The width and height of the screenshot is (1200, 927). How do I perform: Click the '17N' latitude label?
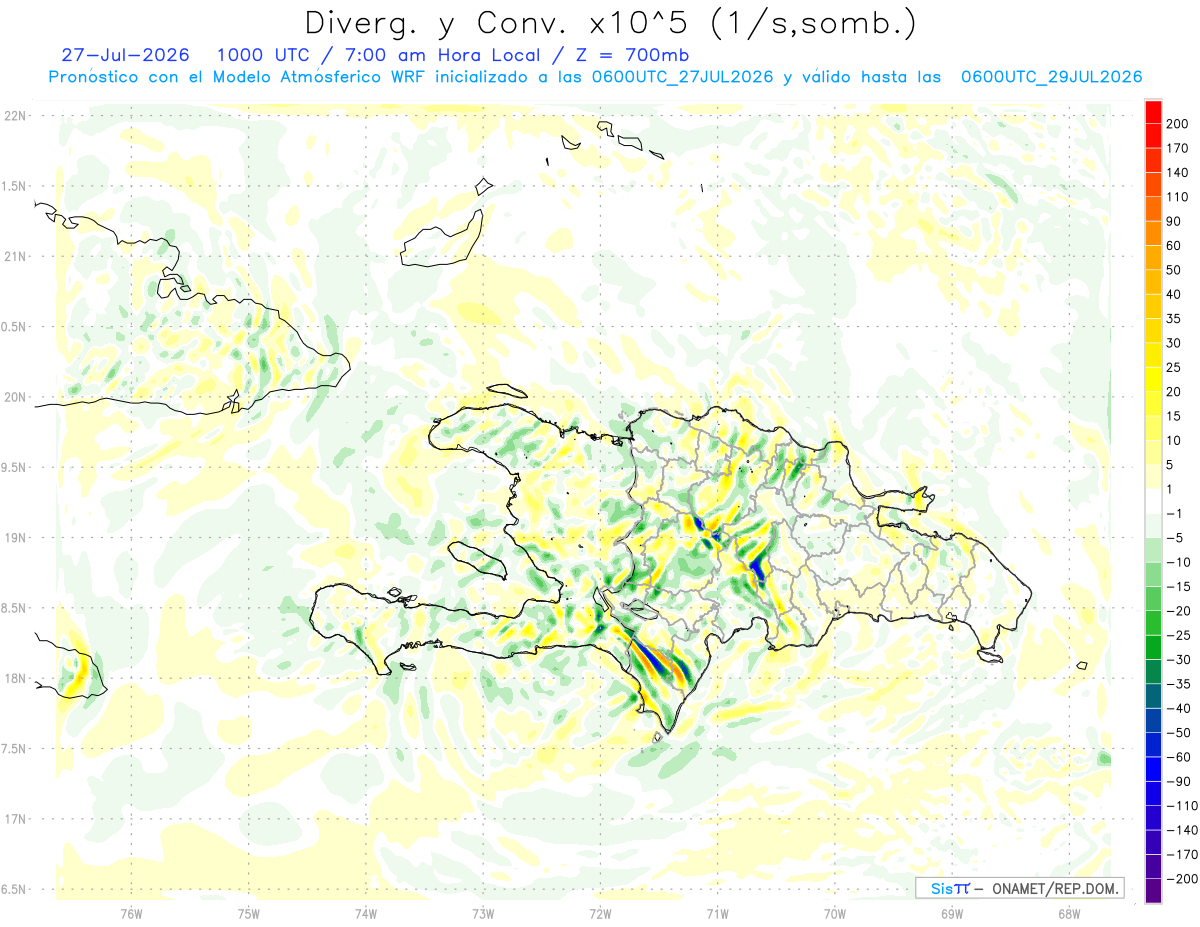(x=15, y=819)
